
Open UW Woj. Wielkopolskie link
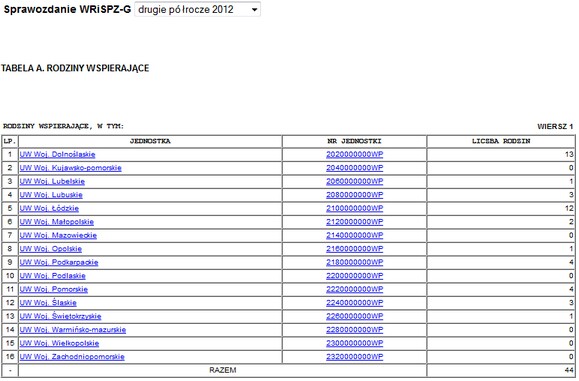click(59, 343)
